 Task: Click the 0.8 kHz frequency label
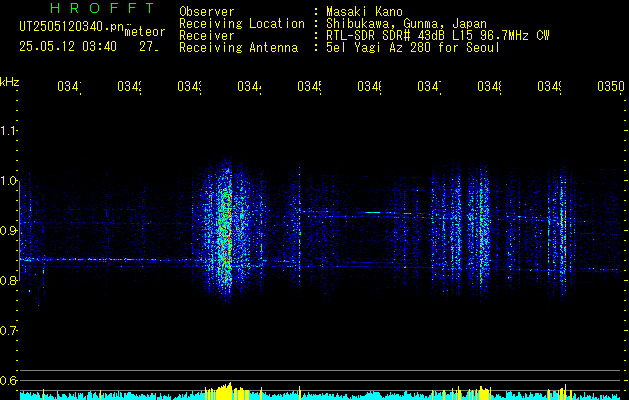(8, 281)
